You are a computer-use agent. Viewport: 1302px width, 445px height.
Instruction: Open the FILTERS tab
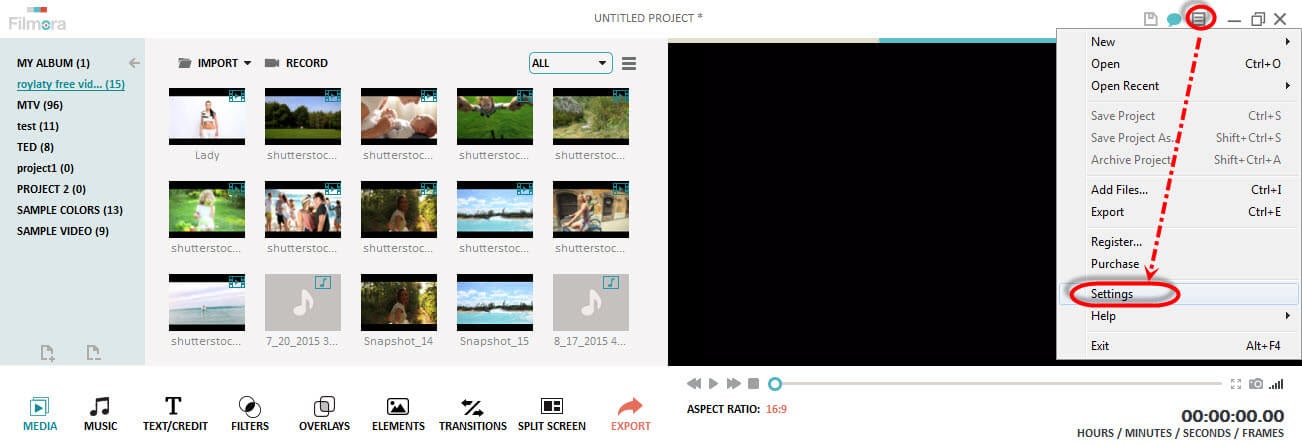point(249,414)
